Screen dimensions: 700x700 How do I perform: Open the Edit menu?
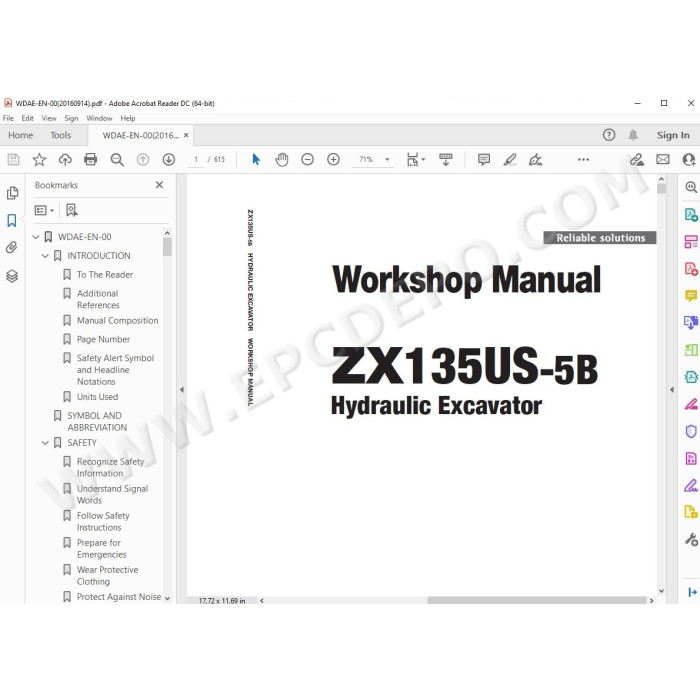coord(28,118)
